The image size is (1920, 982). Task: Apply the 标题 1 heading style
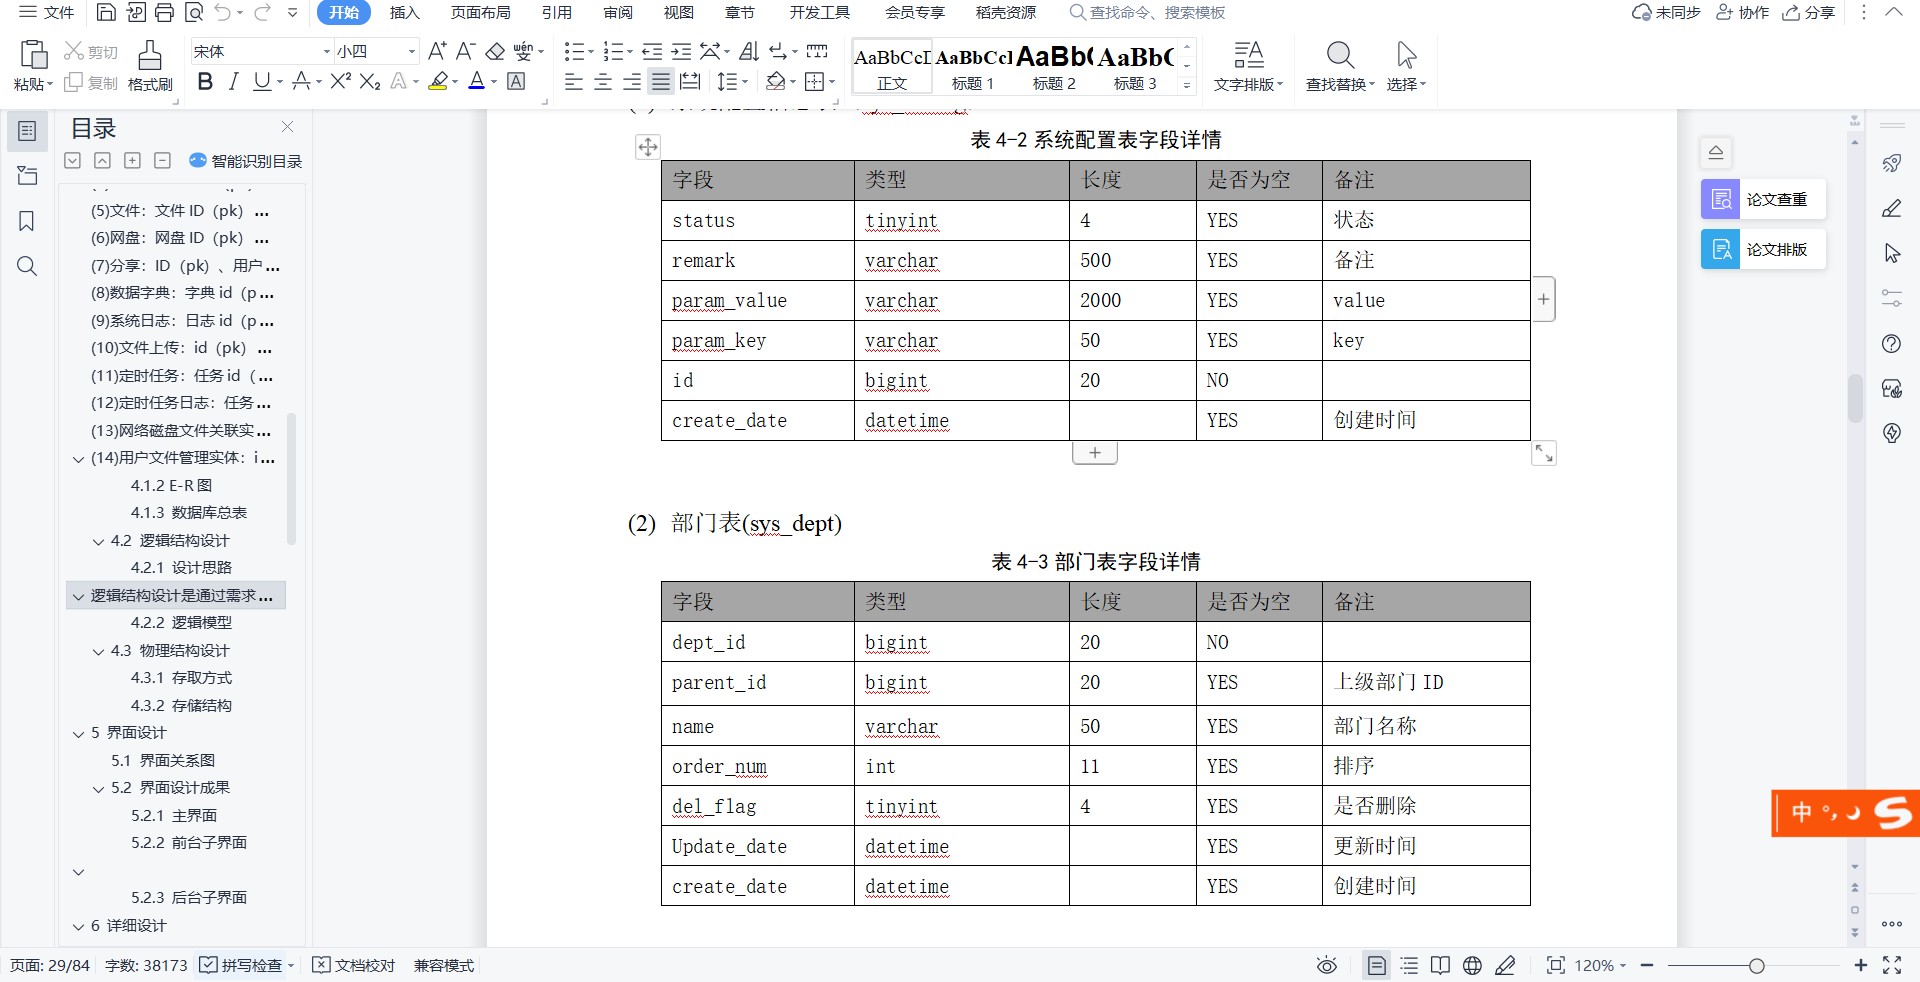[x=973, y=67]
